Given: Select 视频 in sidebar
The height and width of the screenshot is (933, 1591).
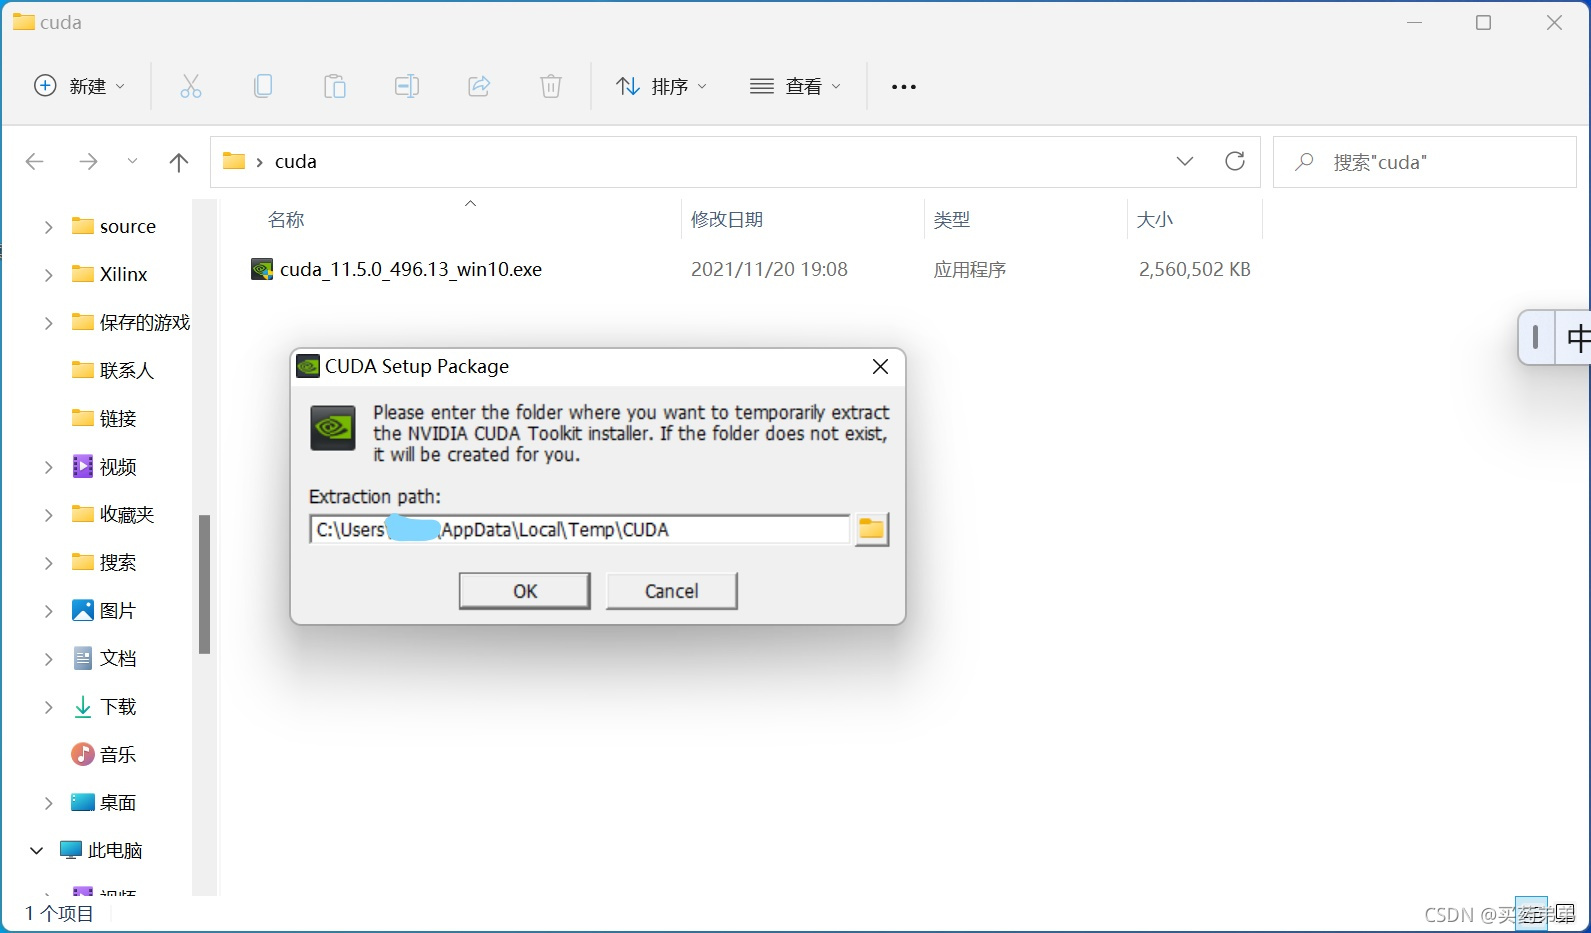Looking at the screenshot, I should (x=104, y=467).
